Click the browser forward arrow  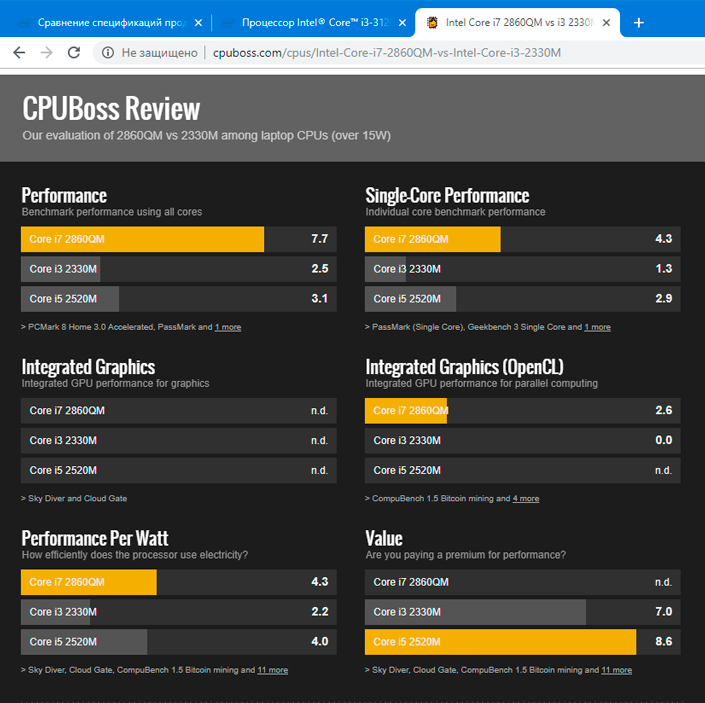(x=46, y=53)
